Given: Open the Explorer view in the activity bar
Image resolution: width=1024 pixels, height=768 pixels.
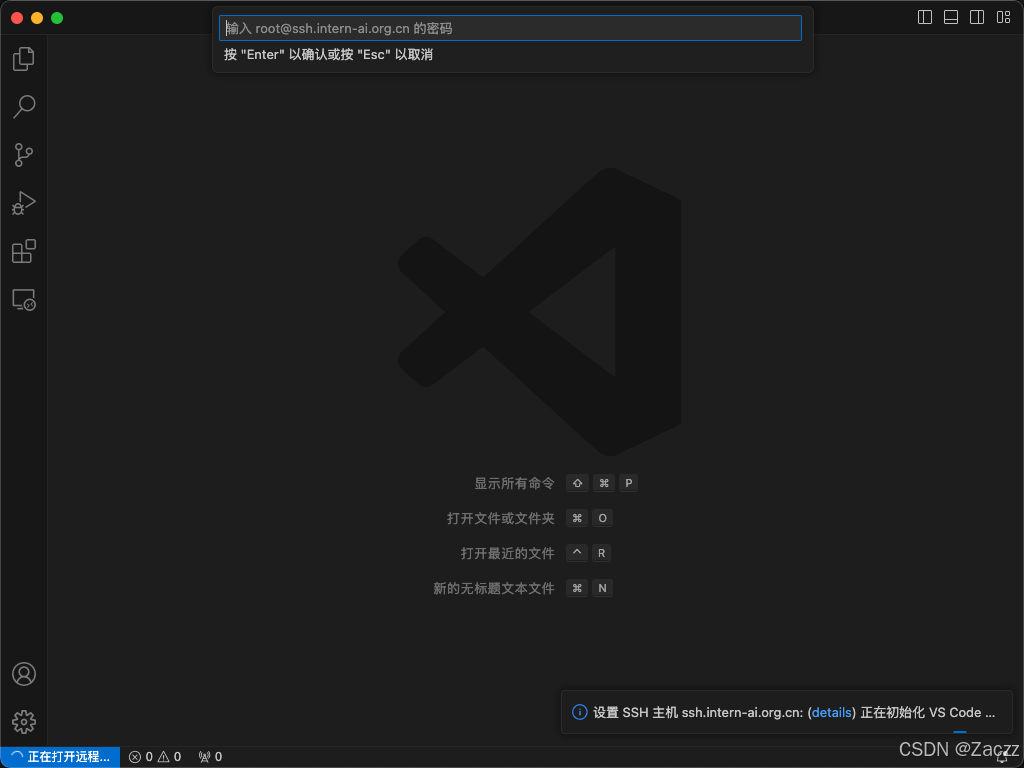Looking at the screenshot, I should 24,59.
